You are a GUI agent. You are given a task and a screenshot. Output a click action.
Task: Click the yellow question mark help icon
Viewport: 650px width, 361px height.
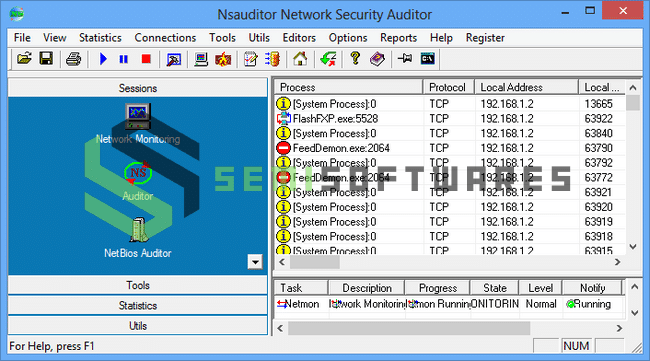coord(355,58)
